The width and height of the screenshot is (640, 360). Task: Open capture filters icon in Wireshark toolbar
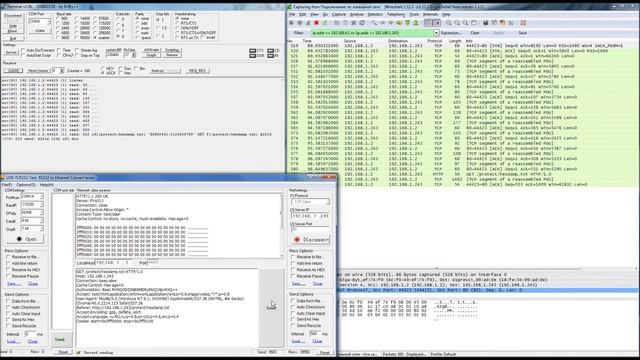point(485,23)
